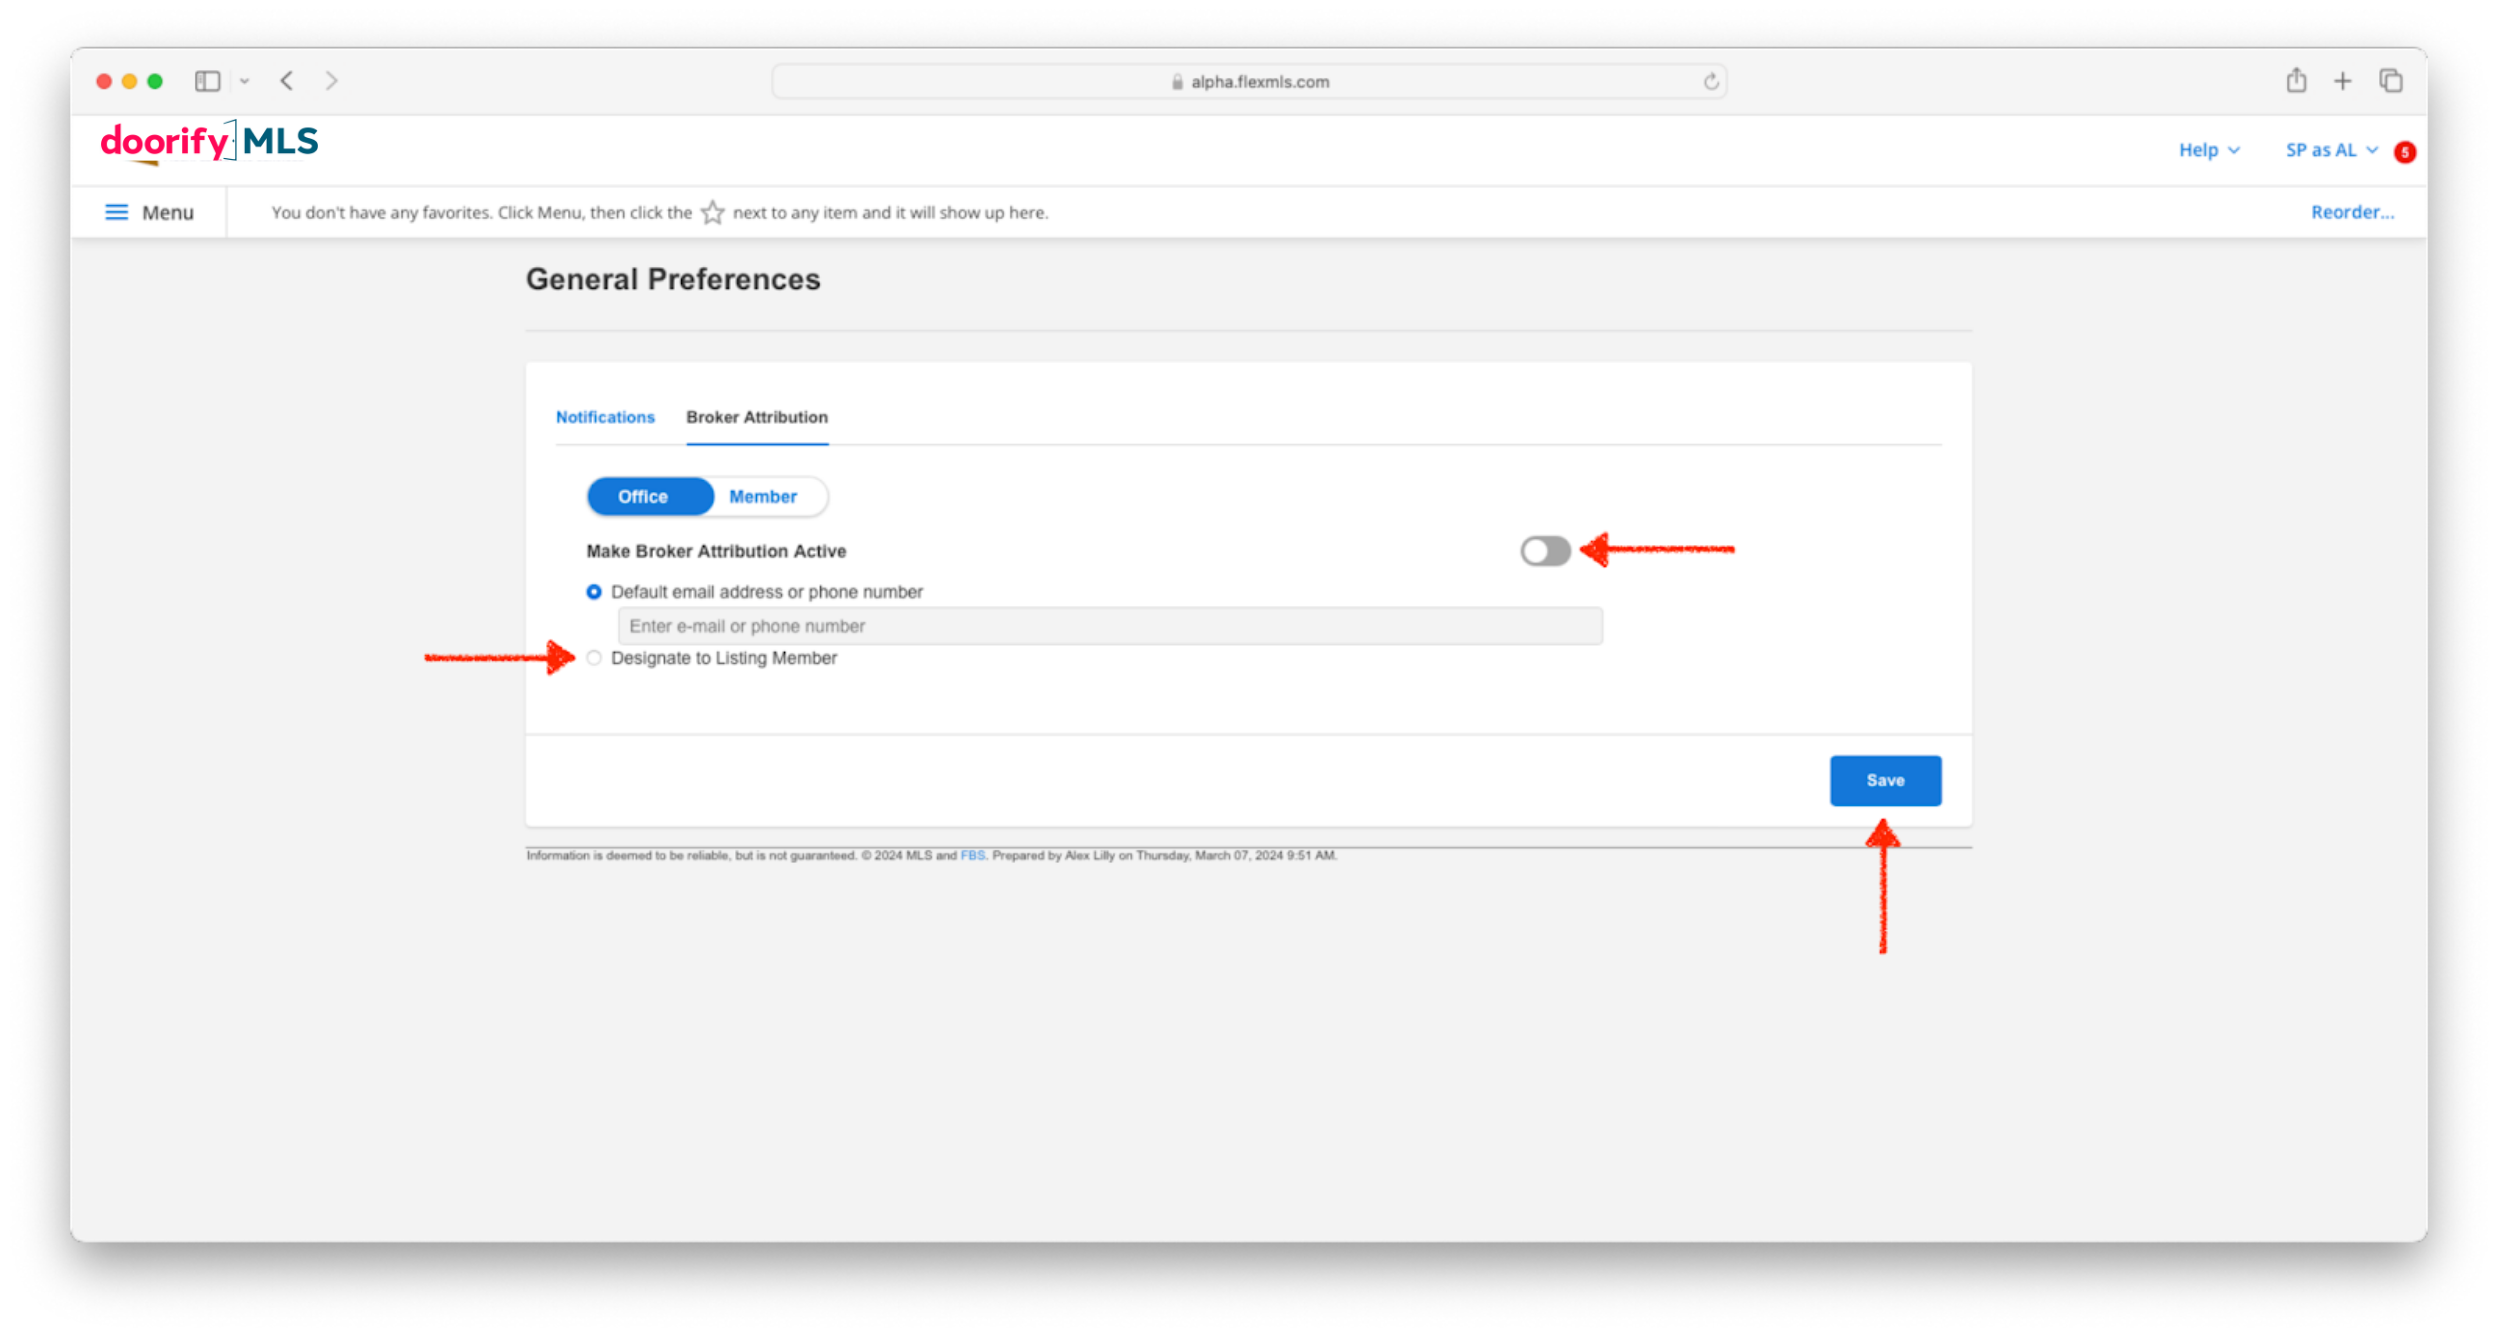Select the Member segment button
The width and height of the screenshot is (2498, 1337).
pyautogui.click(x=762, y=497)
